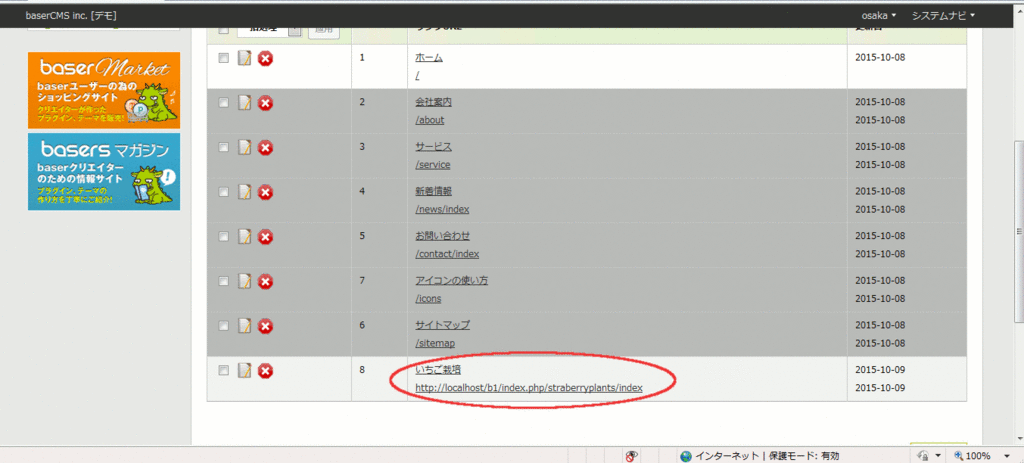Delete the いちご栽培 row with red X
Screen dimensions: 1024x463
265,371
